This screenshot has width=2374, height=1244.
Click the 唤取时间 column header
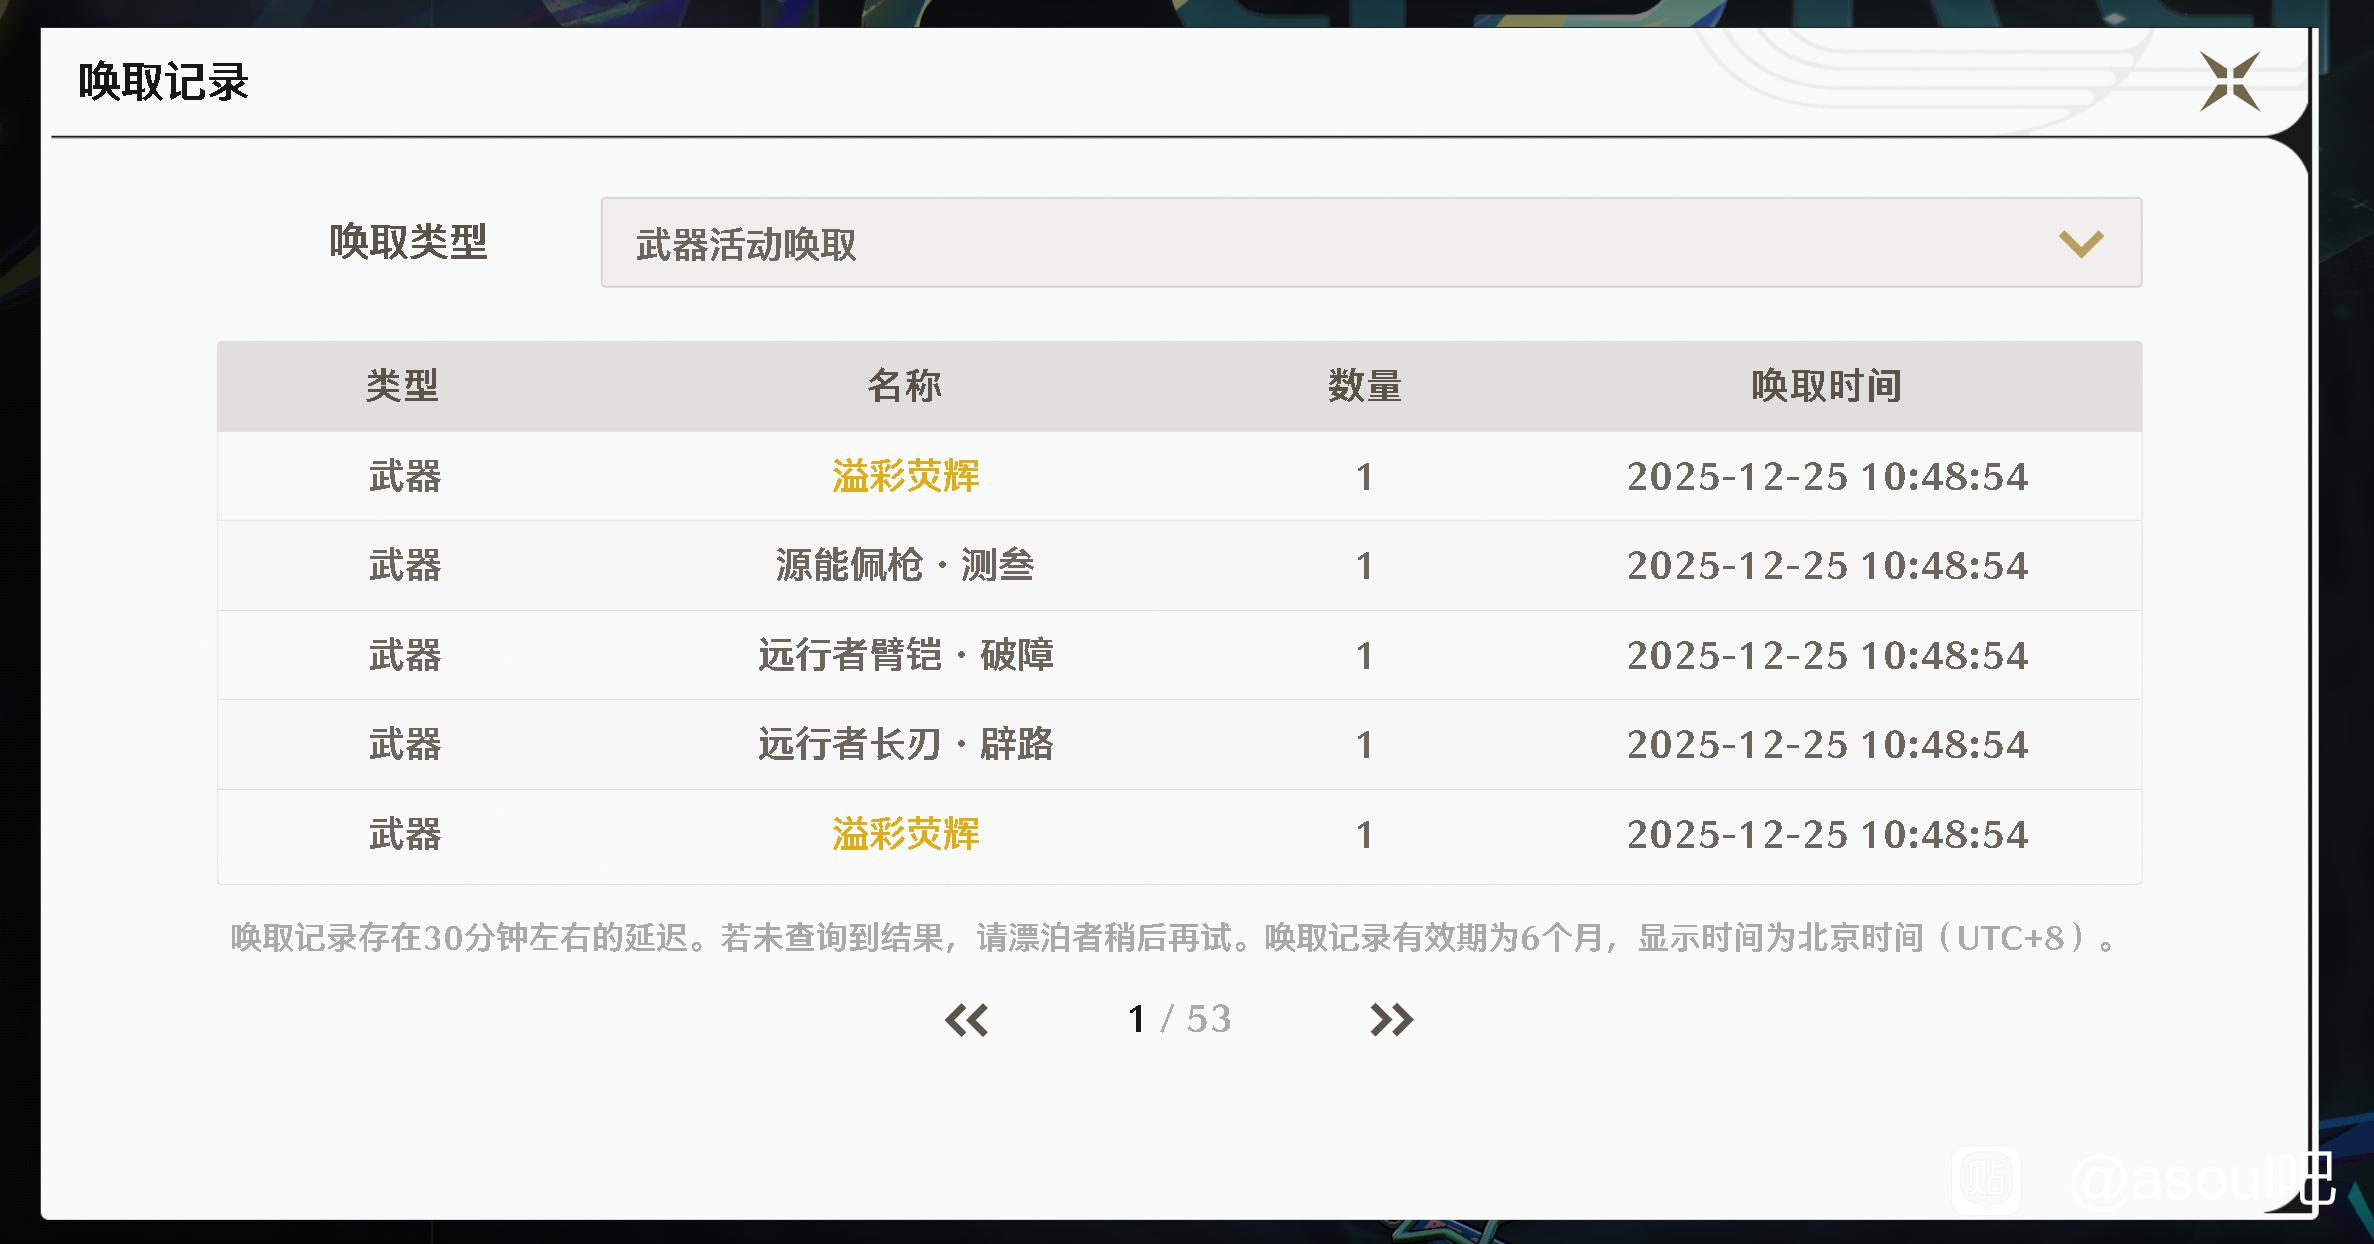[x=1826, y=386]
